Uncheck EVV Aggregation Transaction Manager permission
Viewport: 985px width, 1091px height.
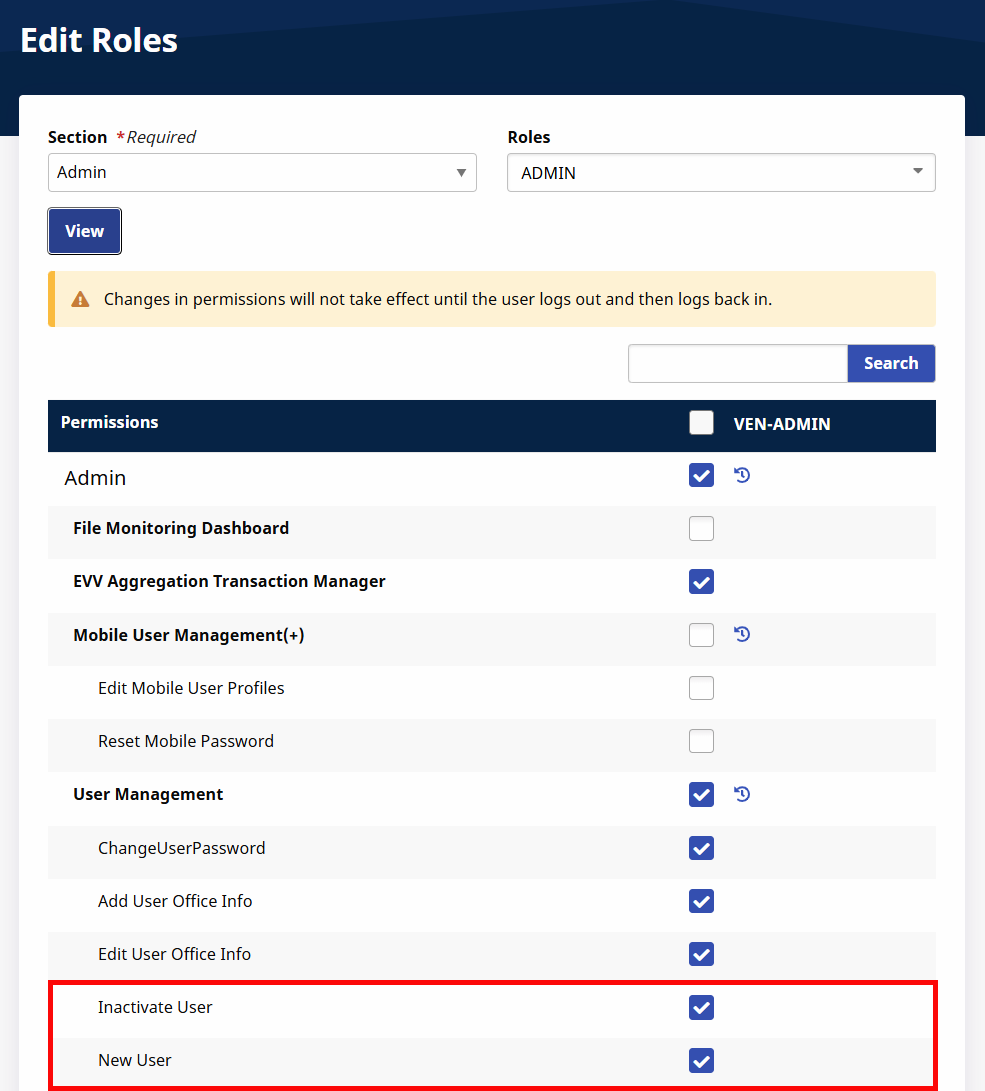coord(702,581)
